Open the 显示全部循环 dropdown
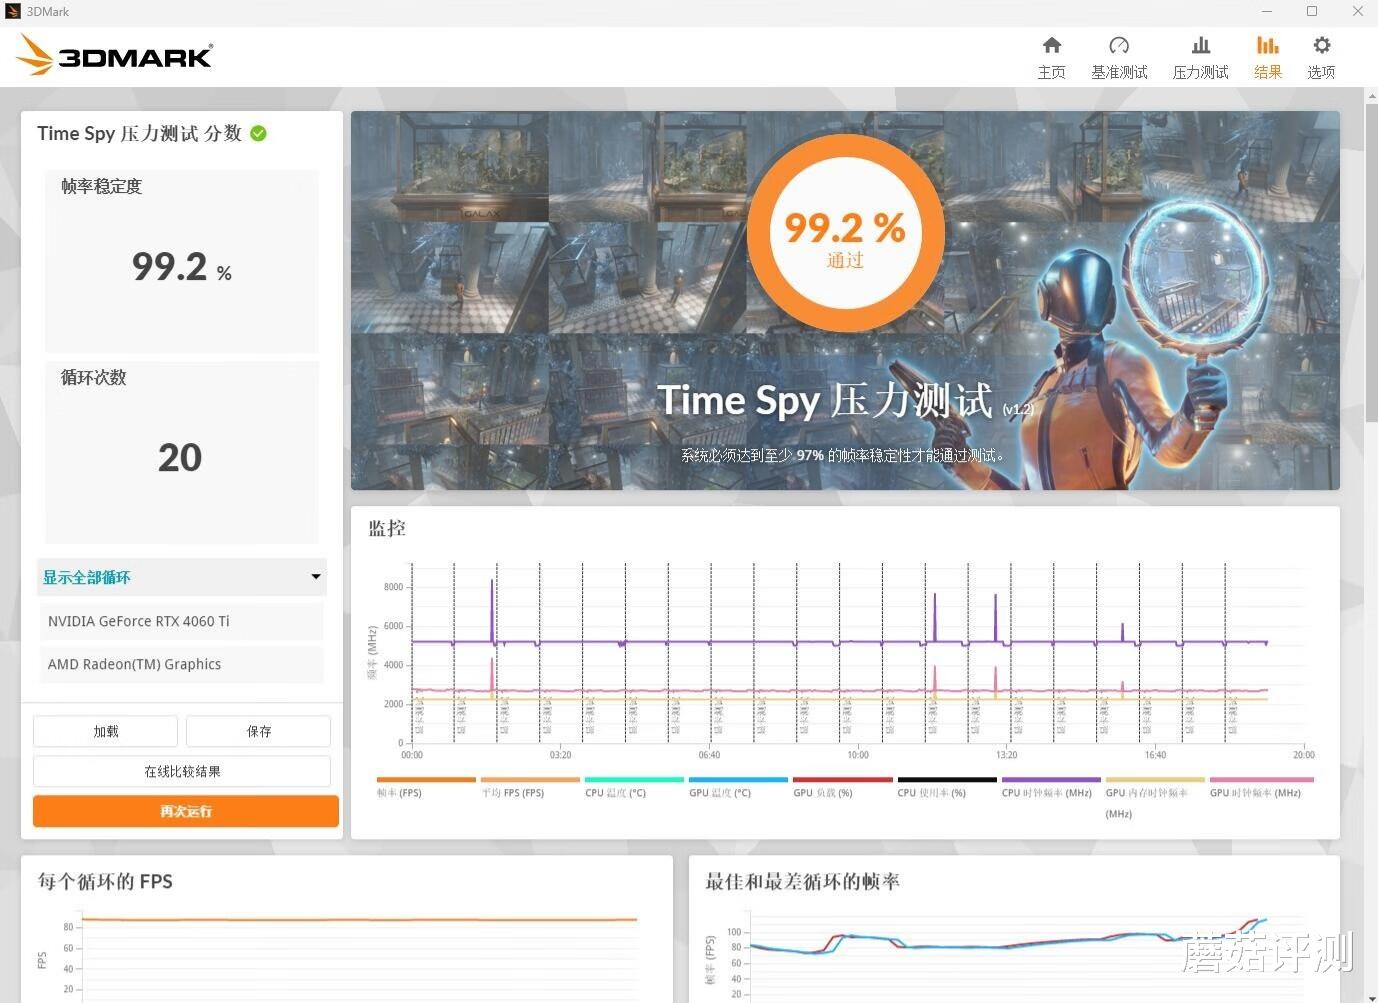 click(181, 577)
